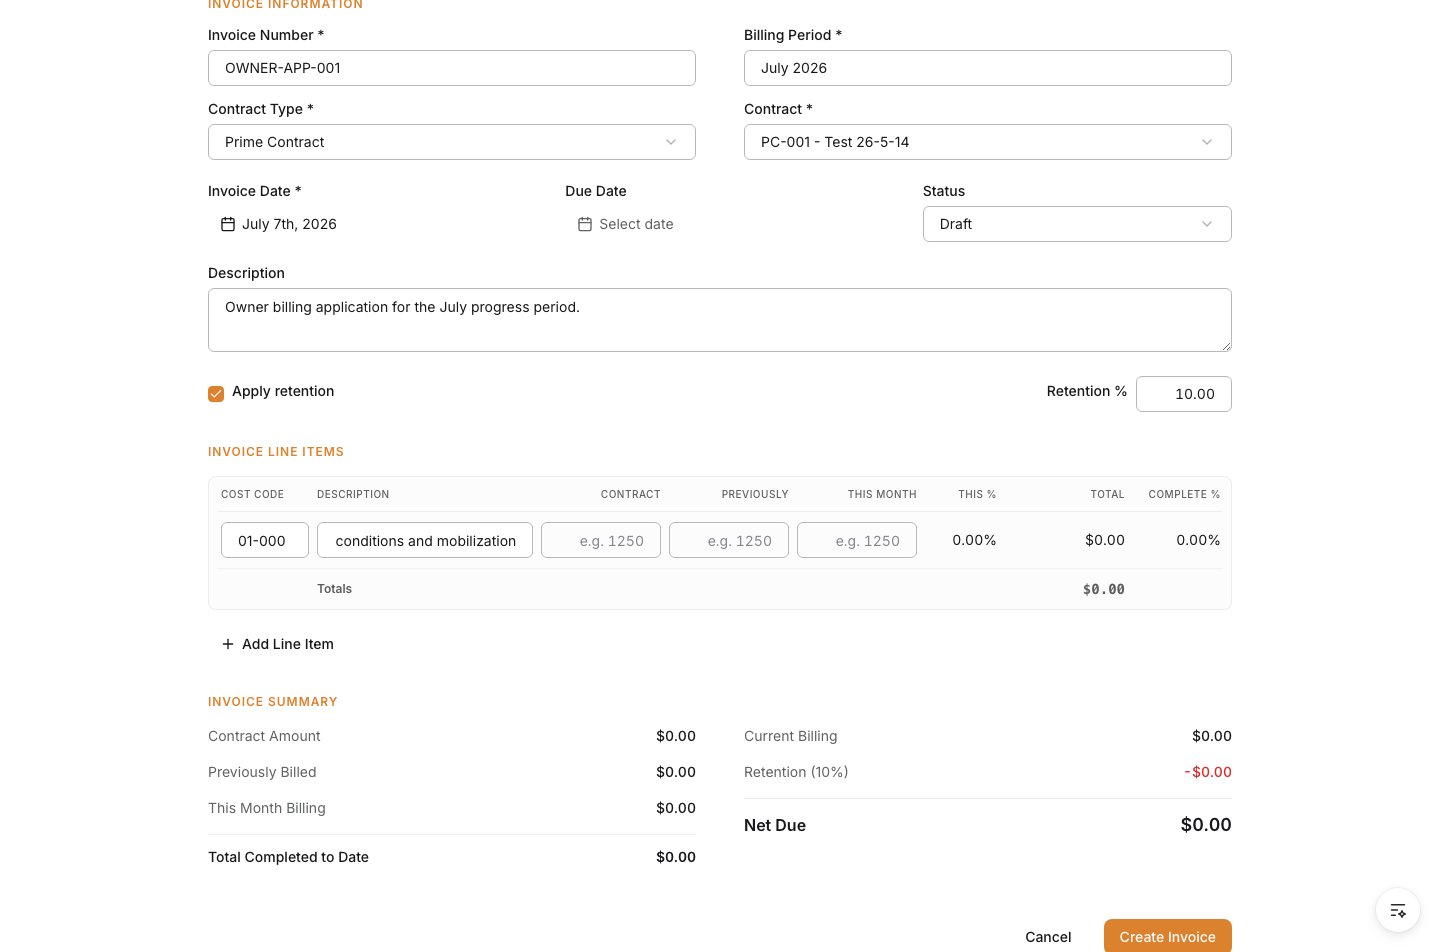The height and width of the screenshot is (952, 1440).
Task: Click the This Month Billing label
Action: click(267, 808)
